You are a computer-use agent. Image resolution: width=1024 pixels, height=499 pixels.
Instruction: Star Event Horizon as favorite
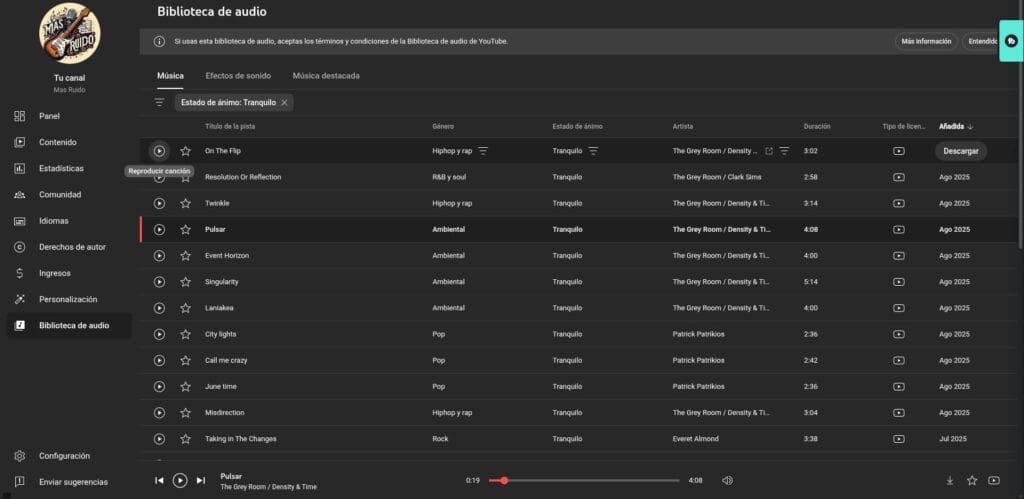(x=185, y=255)
